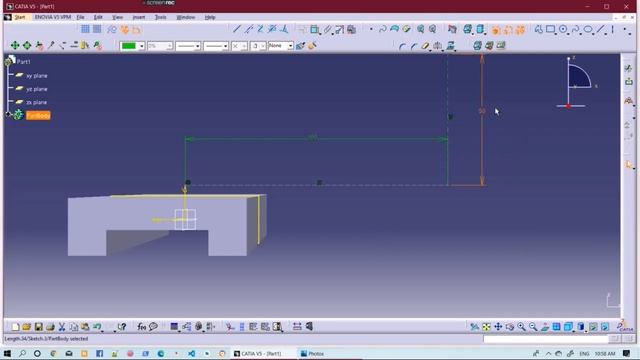Toggle the Grid display icon
Image resolution: width=640 pixels, height=360 pixels.
pyautogui.click(x=85, y=29)
